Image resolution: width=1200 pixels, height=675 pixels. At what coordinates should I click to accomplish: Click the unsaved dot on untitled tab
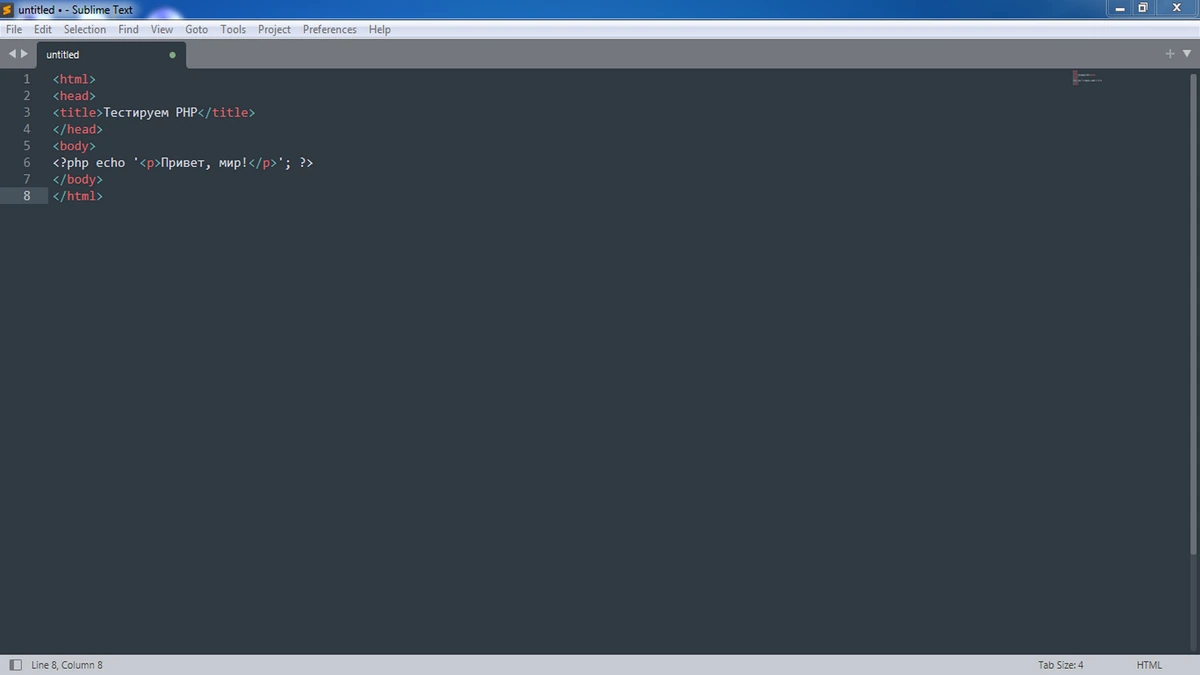pyautogui.click(x=172, y=55)
